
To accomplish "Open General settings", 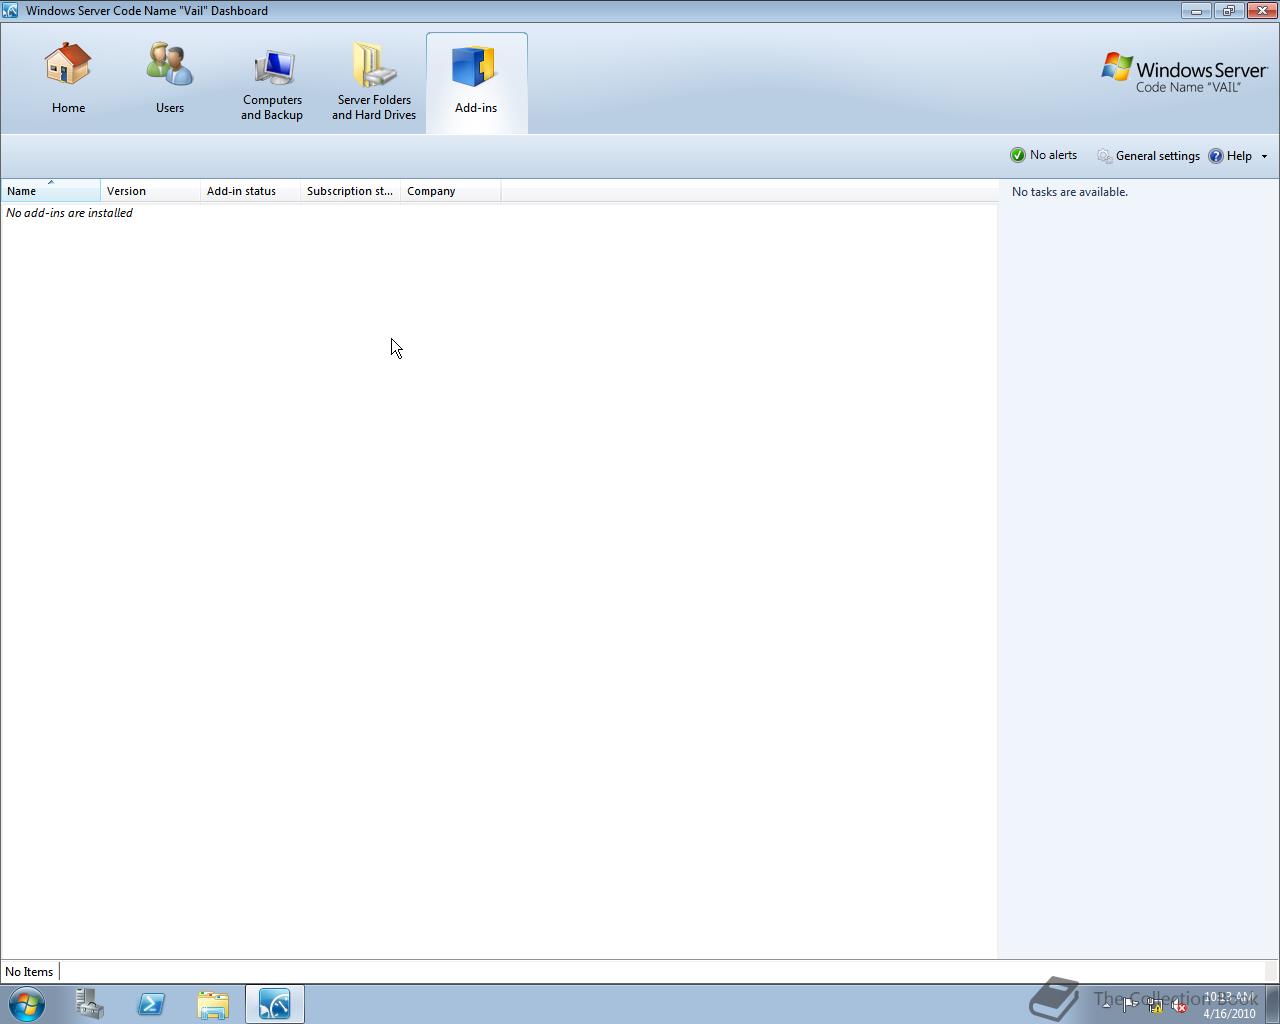I will (x=1148, y=156).
